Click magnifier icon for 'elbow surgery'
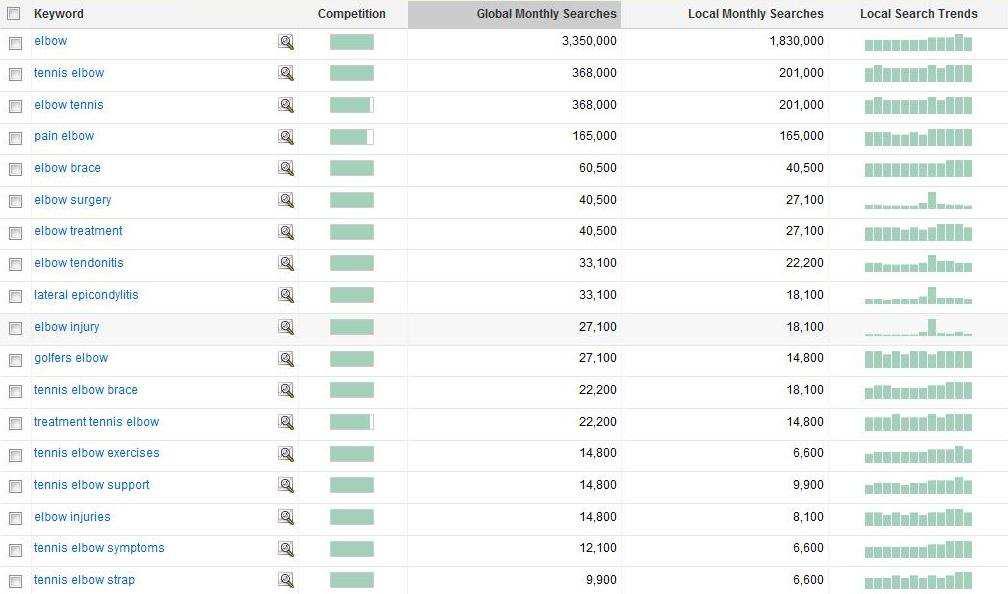Image resolution: width=1008 pixels, height=594 pixels. coord(286,201)
